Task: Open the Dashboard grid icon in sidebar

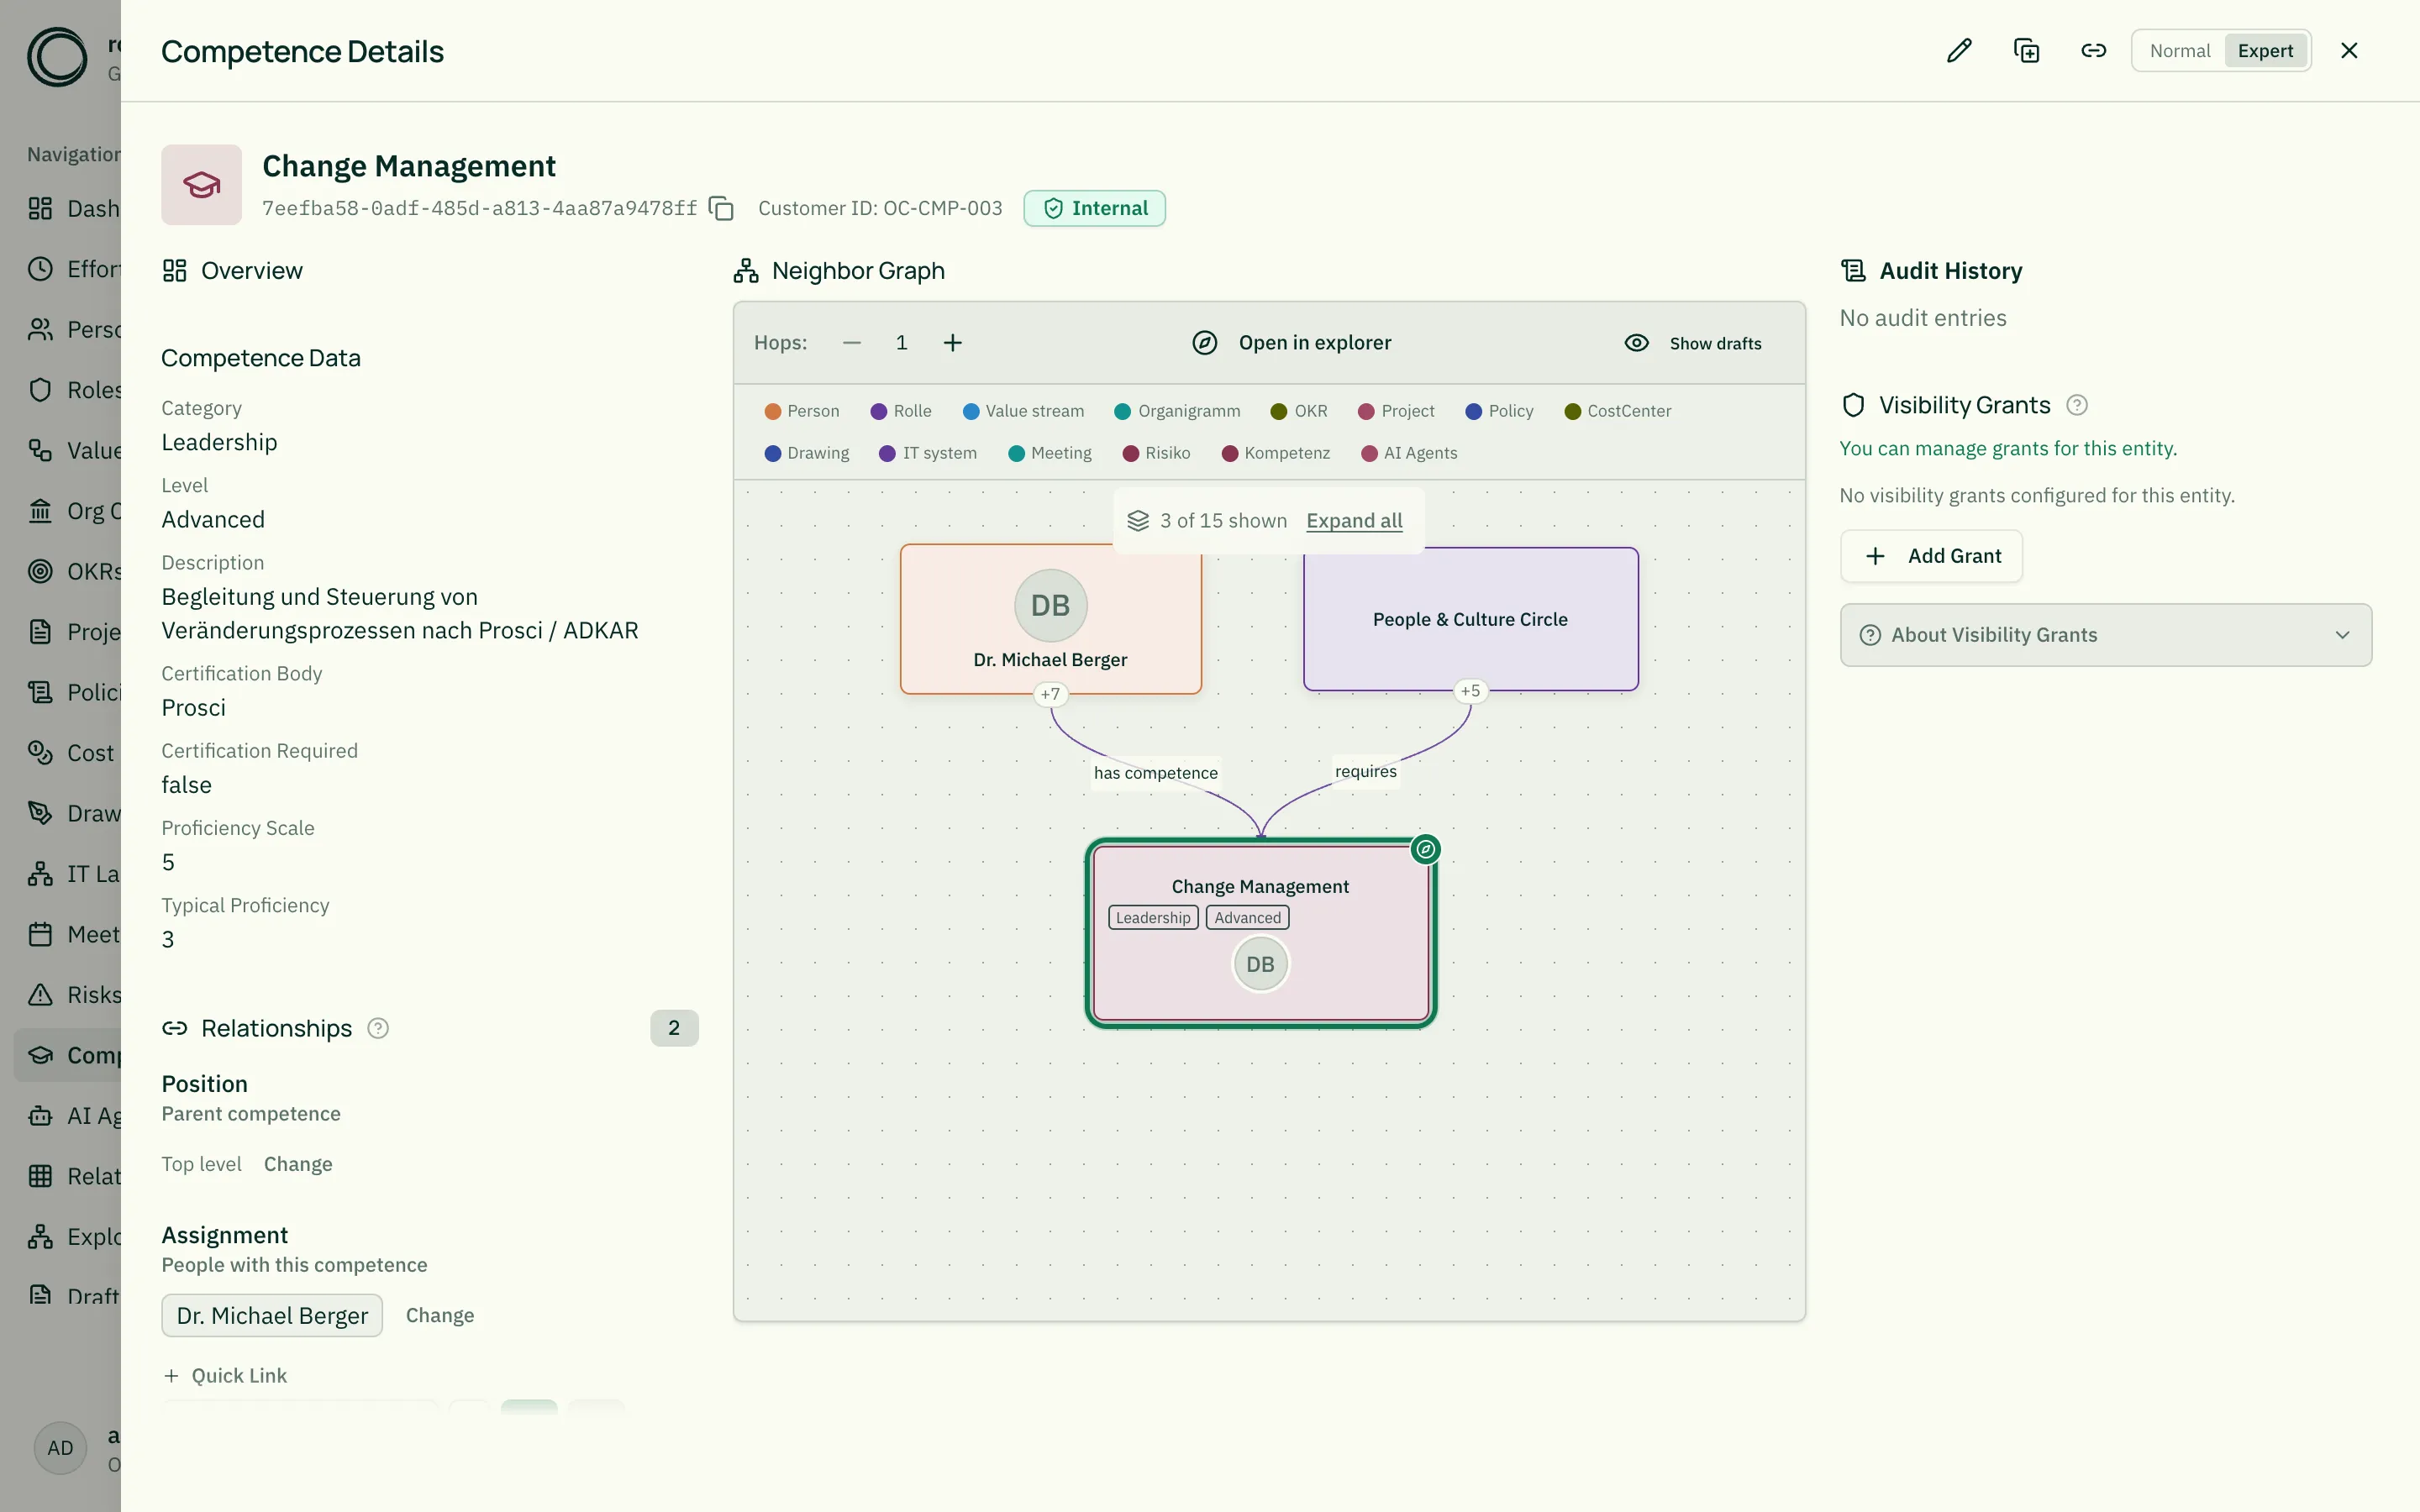Action: point(40,208)
